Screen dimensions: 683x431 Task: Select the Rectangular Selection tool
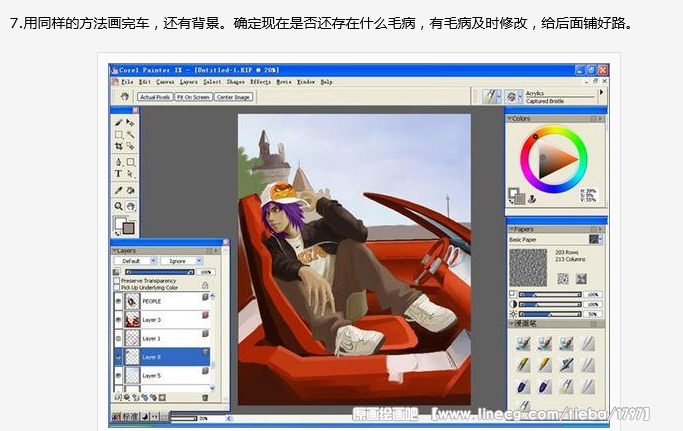[x=118, y=135]
